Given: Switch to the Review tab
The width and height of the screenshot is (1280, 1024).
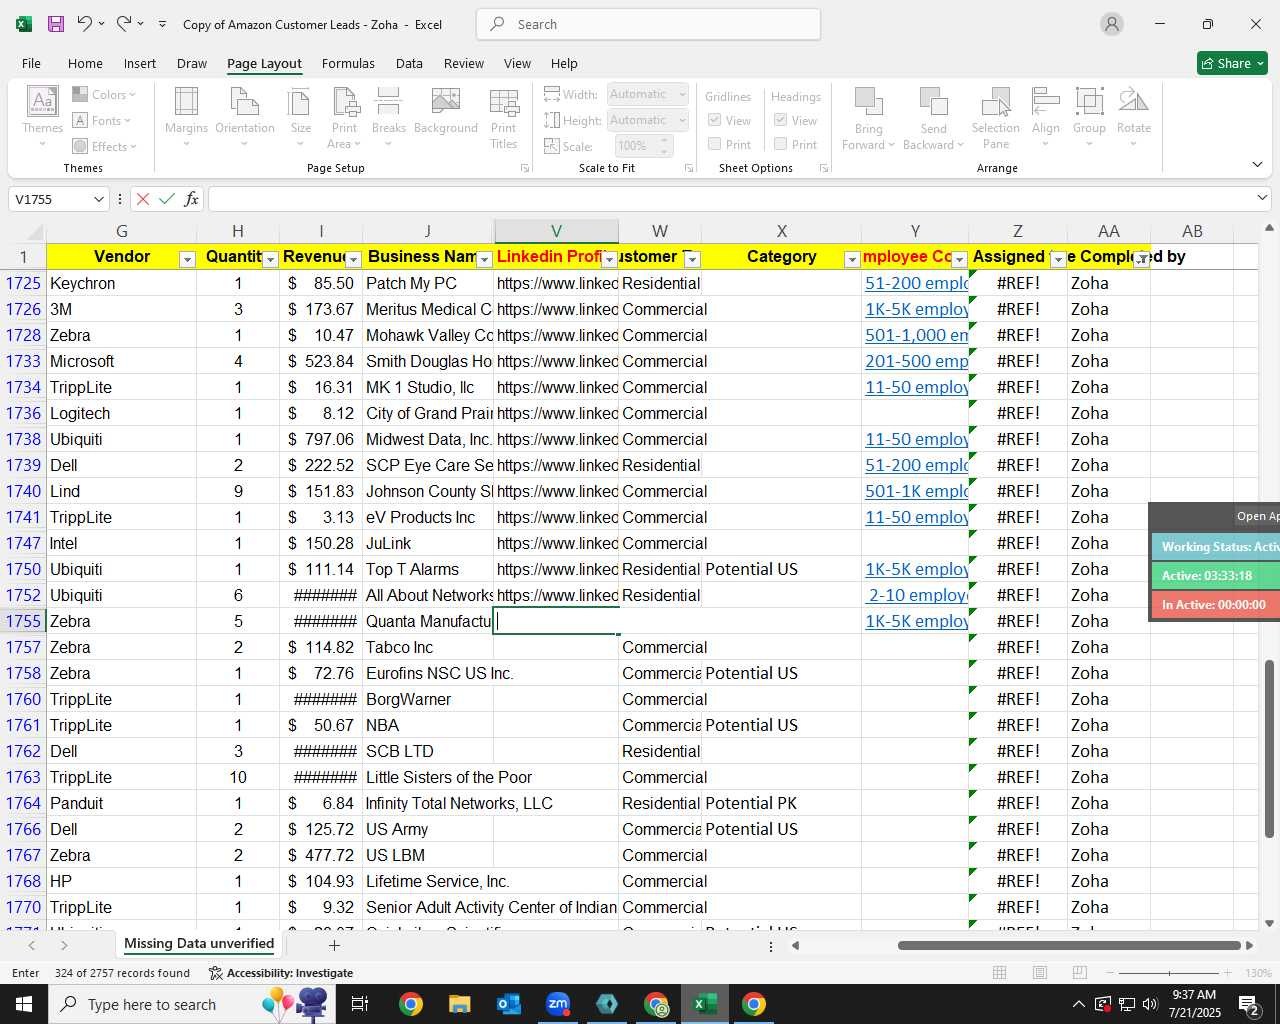Looking at the screenshot, I should (464, 63).
